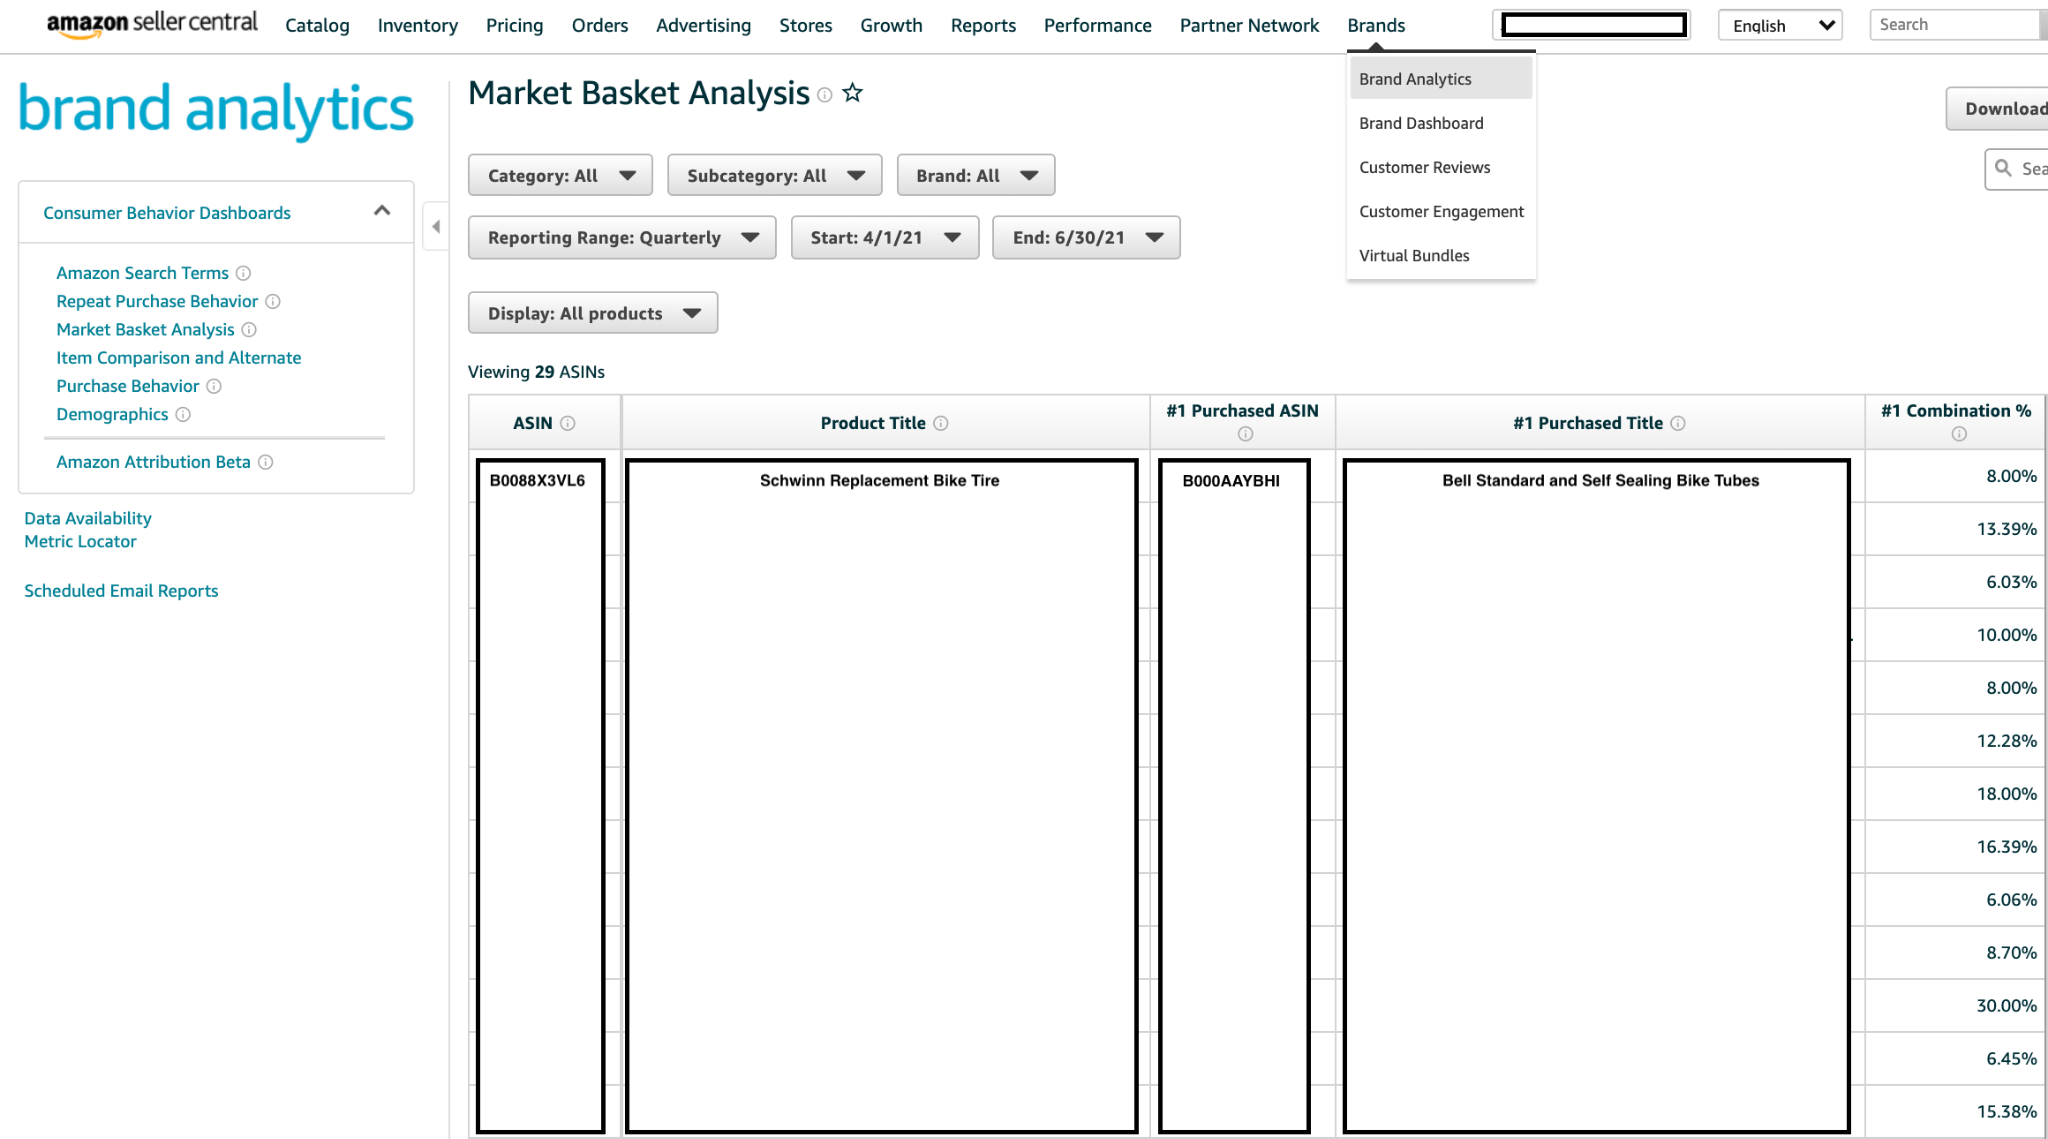Open the Category: All dropdown
Screen dimensions: 2048x1139
(560, 175)
